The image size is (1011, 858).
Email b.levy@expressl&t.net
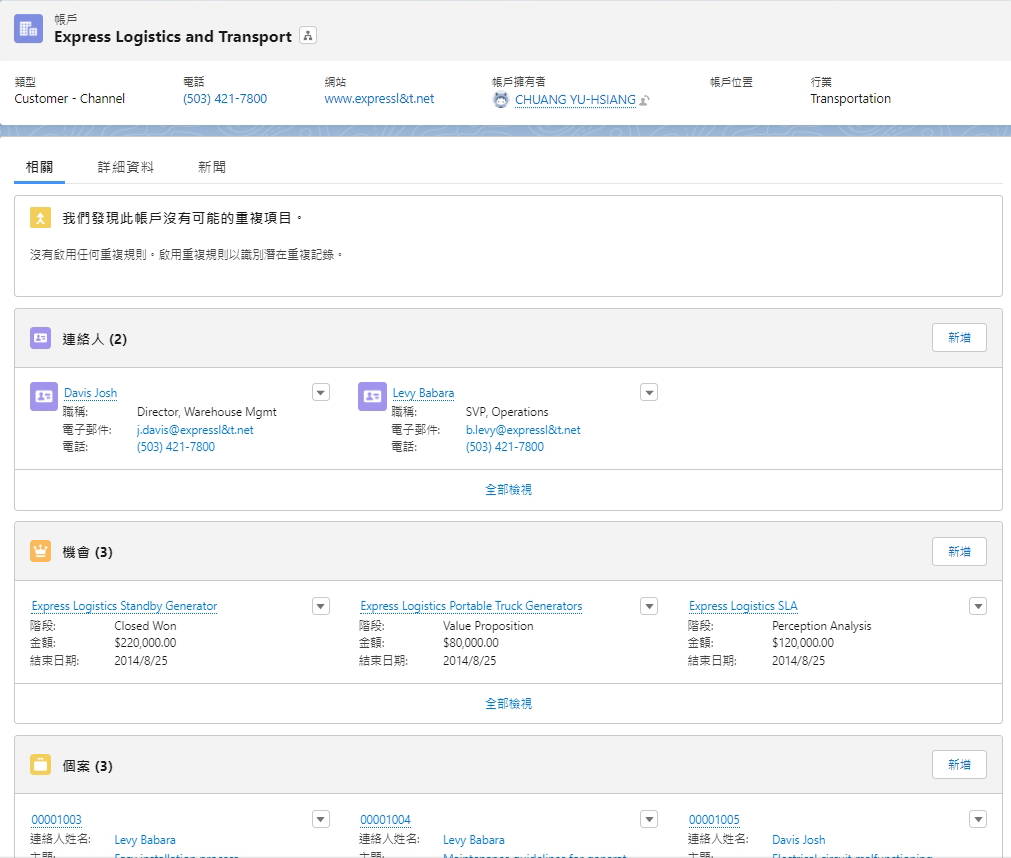[x=523, y=430]
